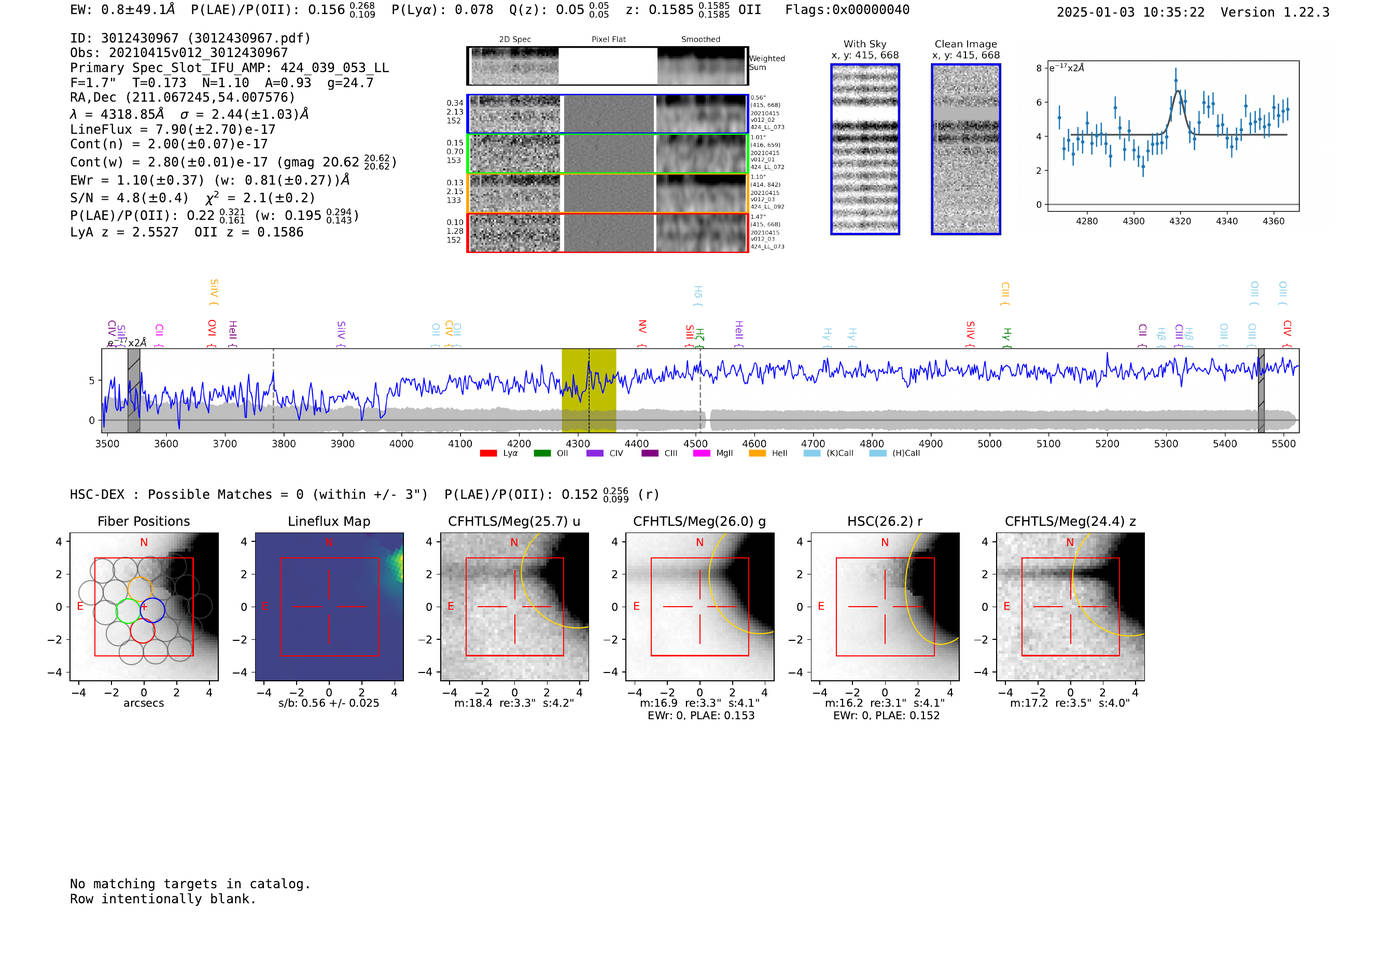
Task: Click the 'No matching targets in catalog.' message
Action: tap(190, 884)
